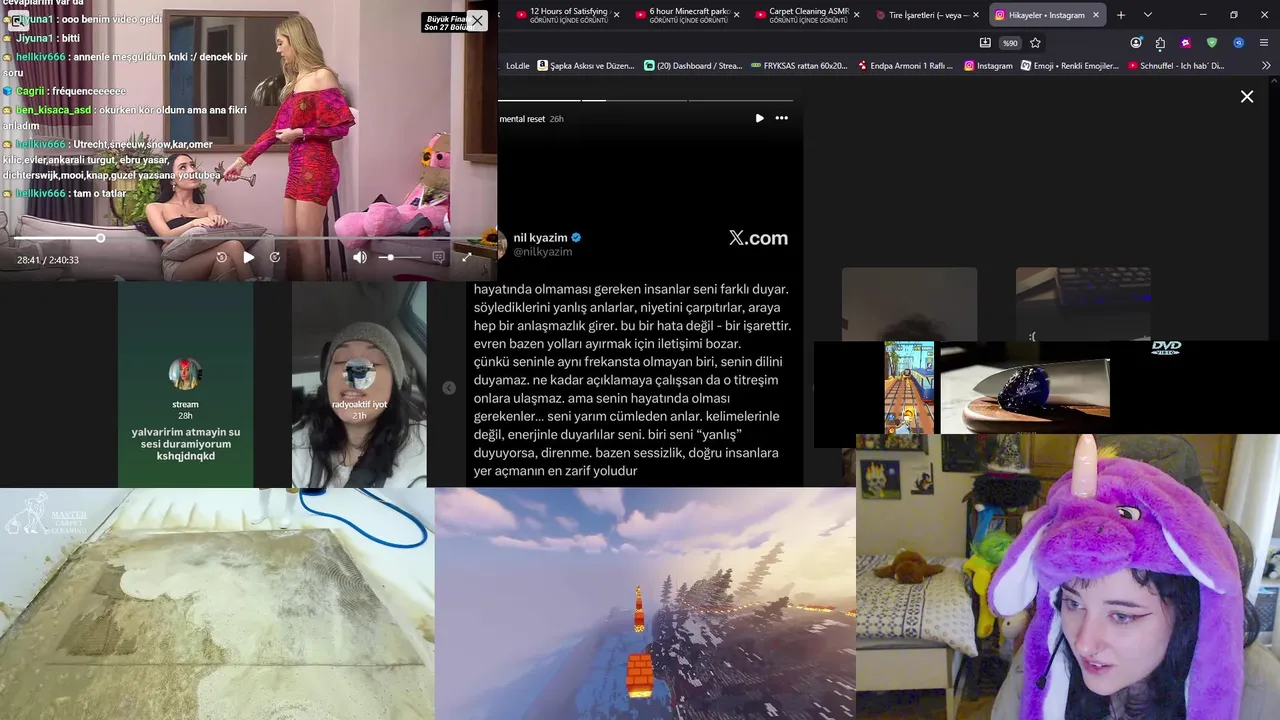Open Şapka Askısı ve Düzen bookmark

(x=586, y=66)
